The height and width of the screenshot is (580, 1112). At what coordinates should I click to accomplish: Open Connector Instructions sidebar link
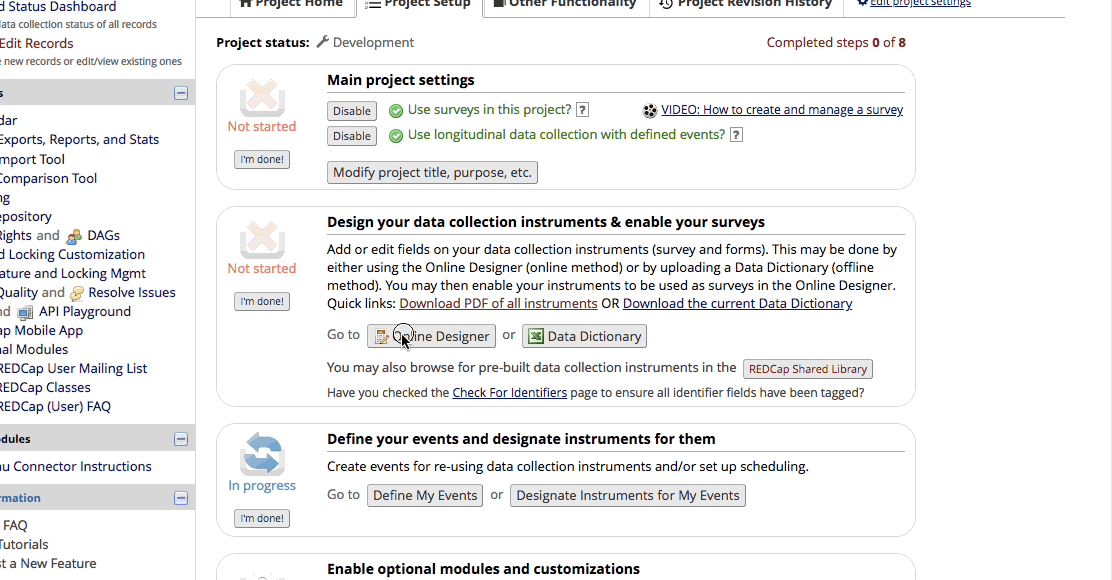(76, 467)
